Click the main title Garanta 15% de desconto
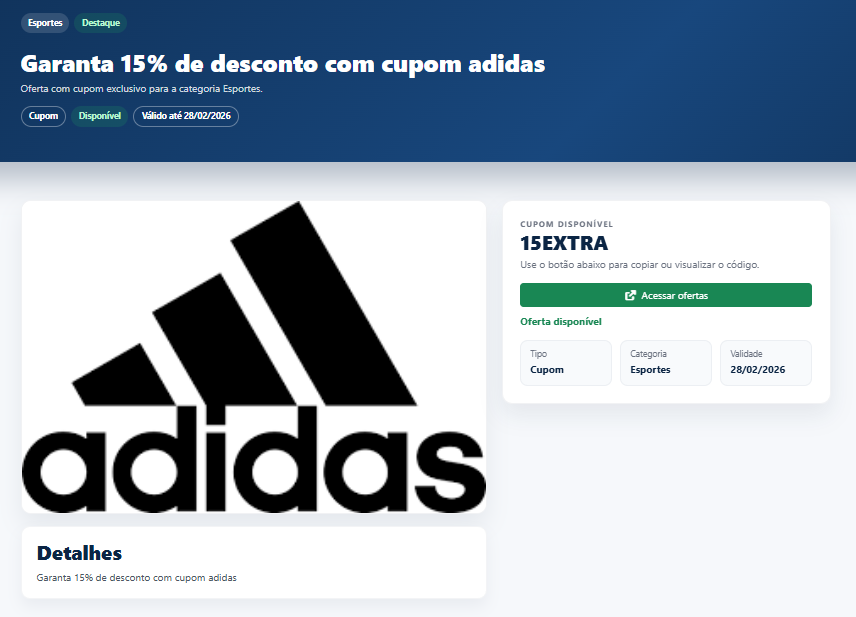 point(283,64)
